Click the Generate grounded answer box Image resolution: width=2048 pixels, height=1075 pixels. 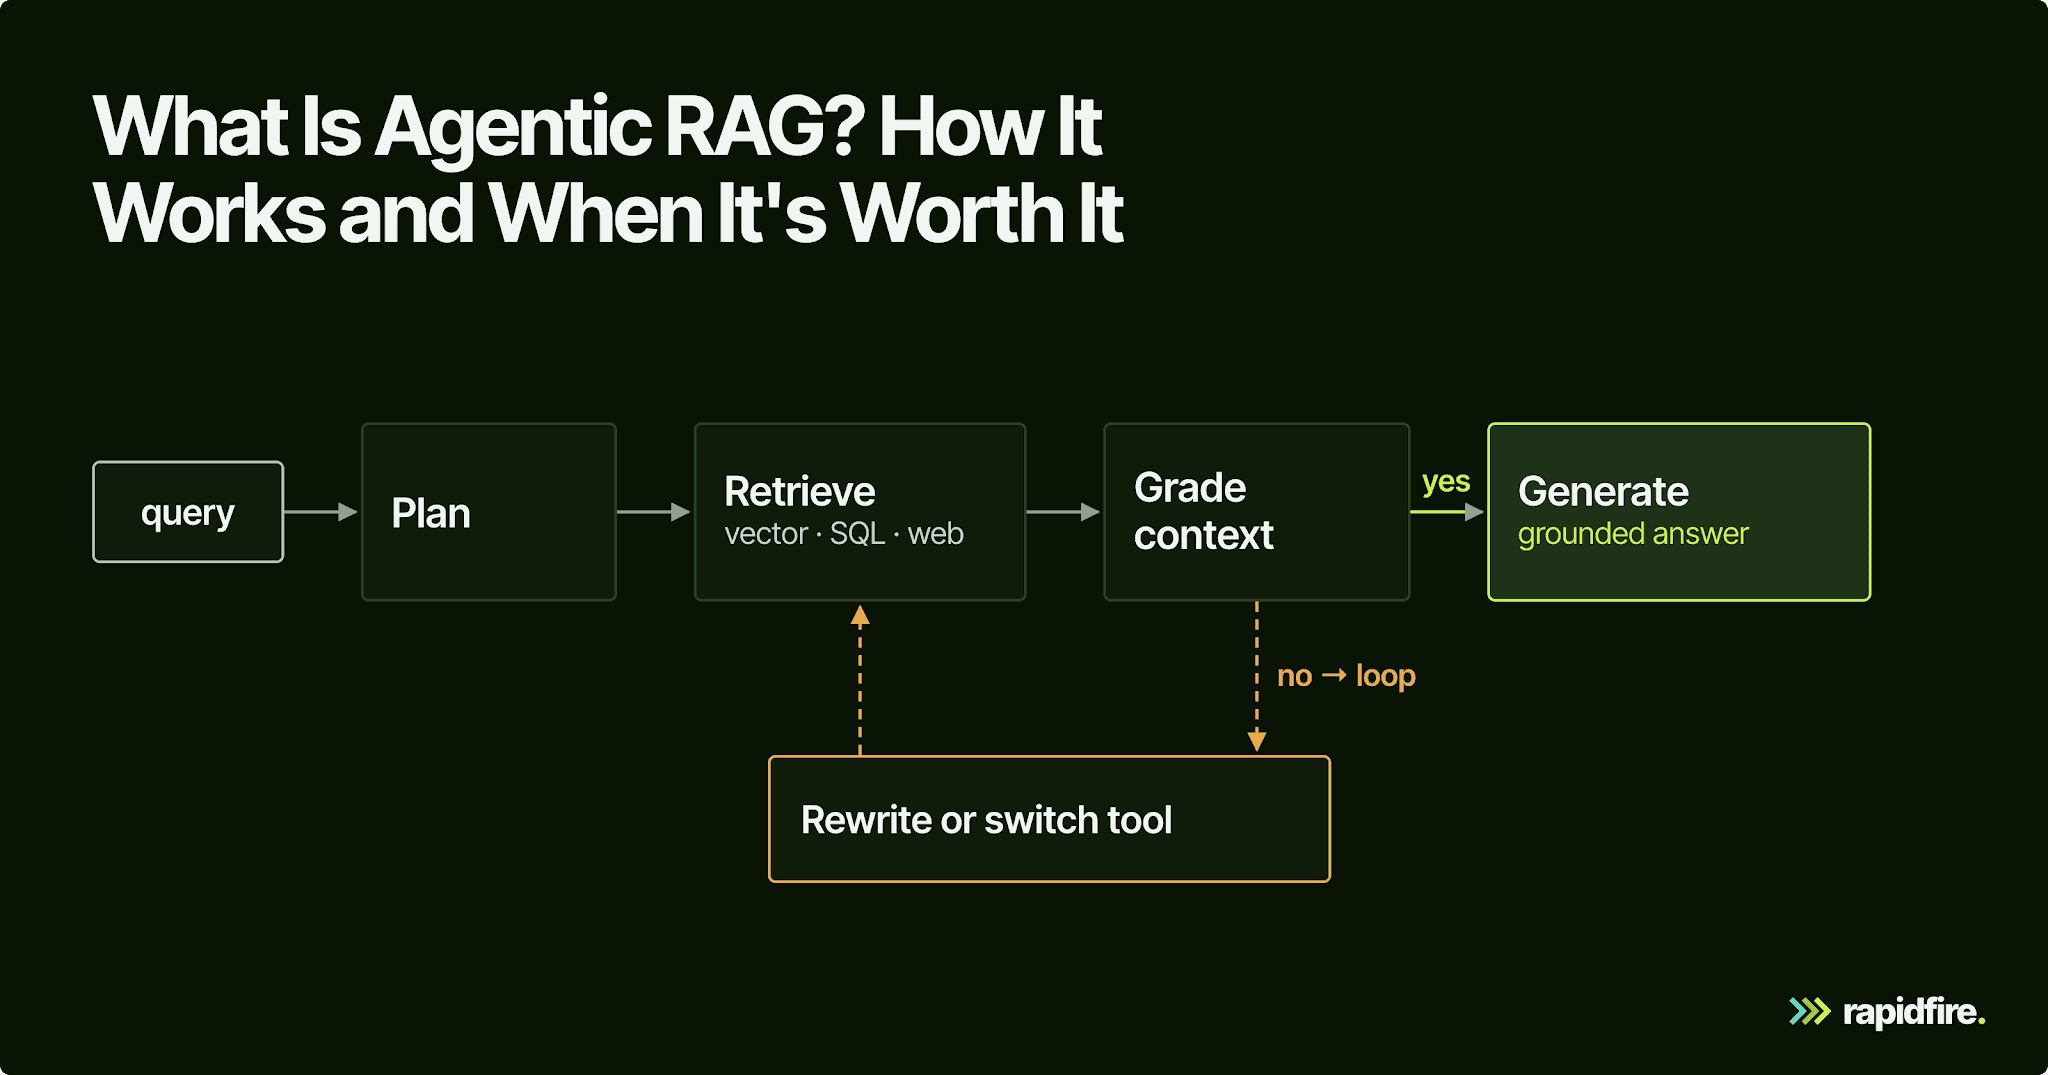pyautogui.click(x=1679, y=512)
